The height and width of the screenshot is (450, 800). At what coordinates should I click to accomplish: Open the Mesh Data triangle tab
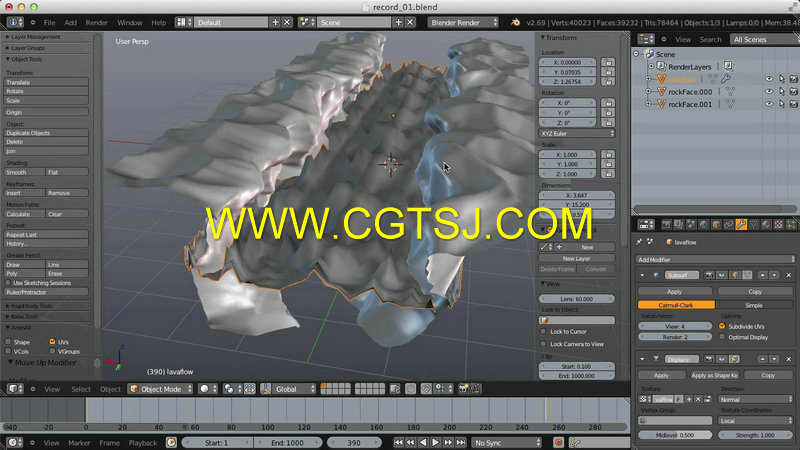754,225
